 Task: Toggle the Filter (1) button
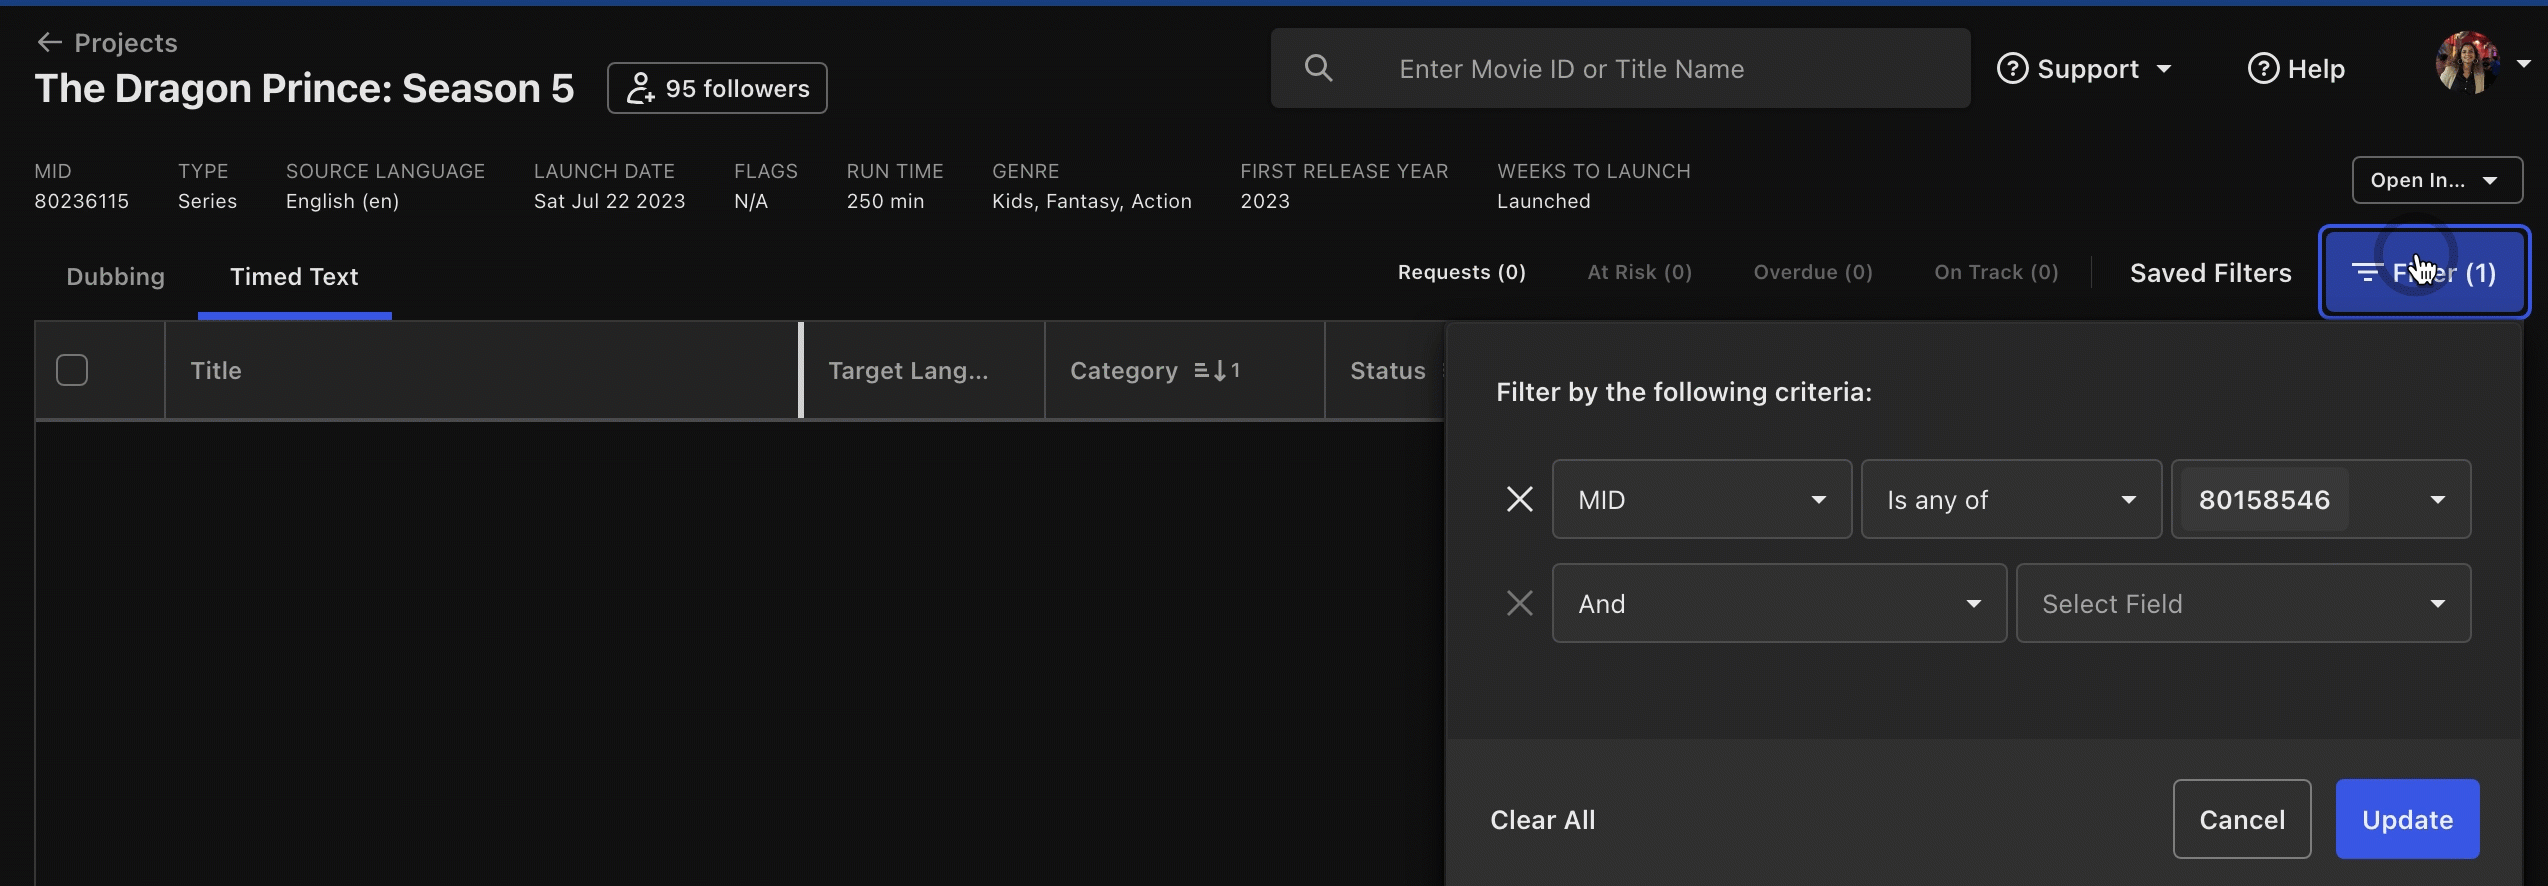(2424, 272)
